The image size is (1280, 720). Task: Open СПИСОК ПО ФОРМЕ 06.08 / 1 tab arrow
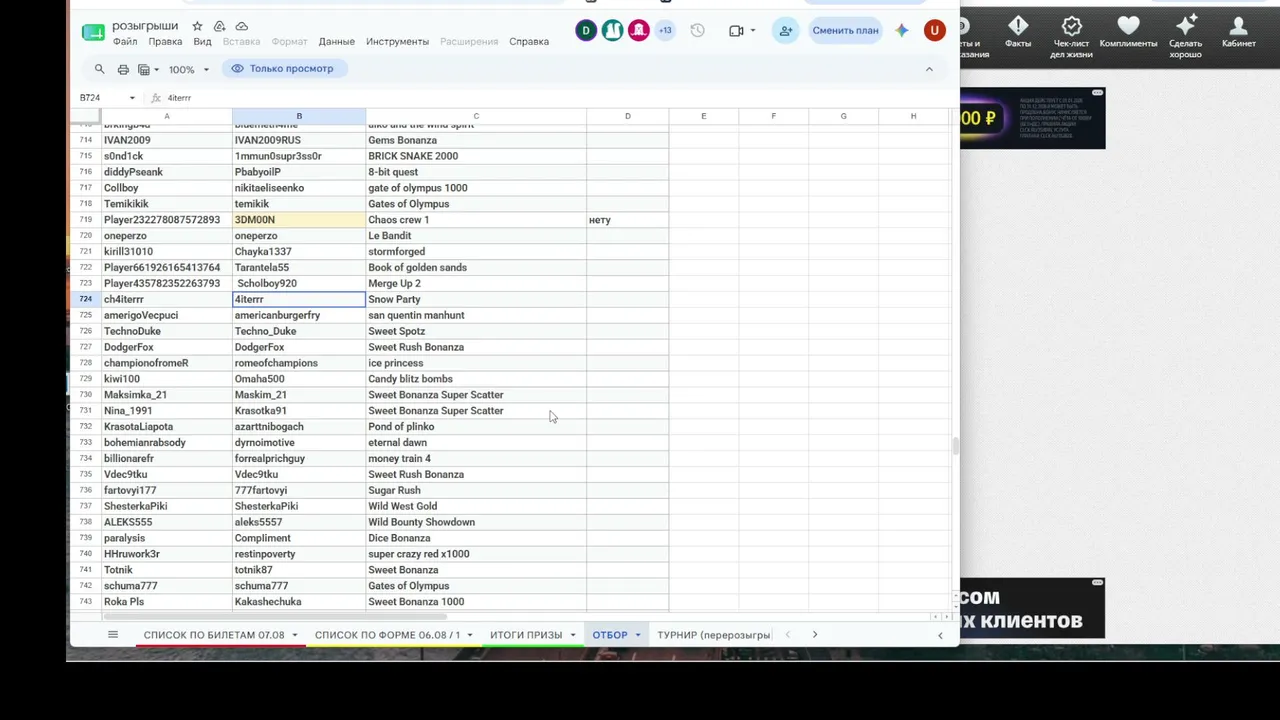coord(470,635)
